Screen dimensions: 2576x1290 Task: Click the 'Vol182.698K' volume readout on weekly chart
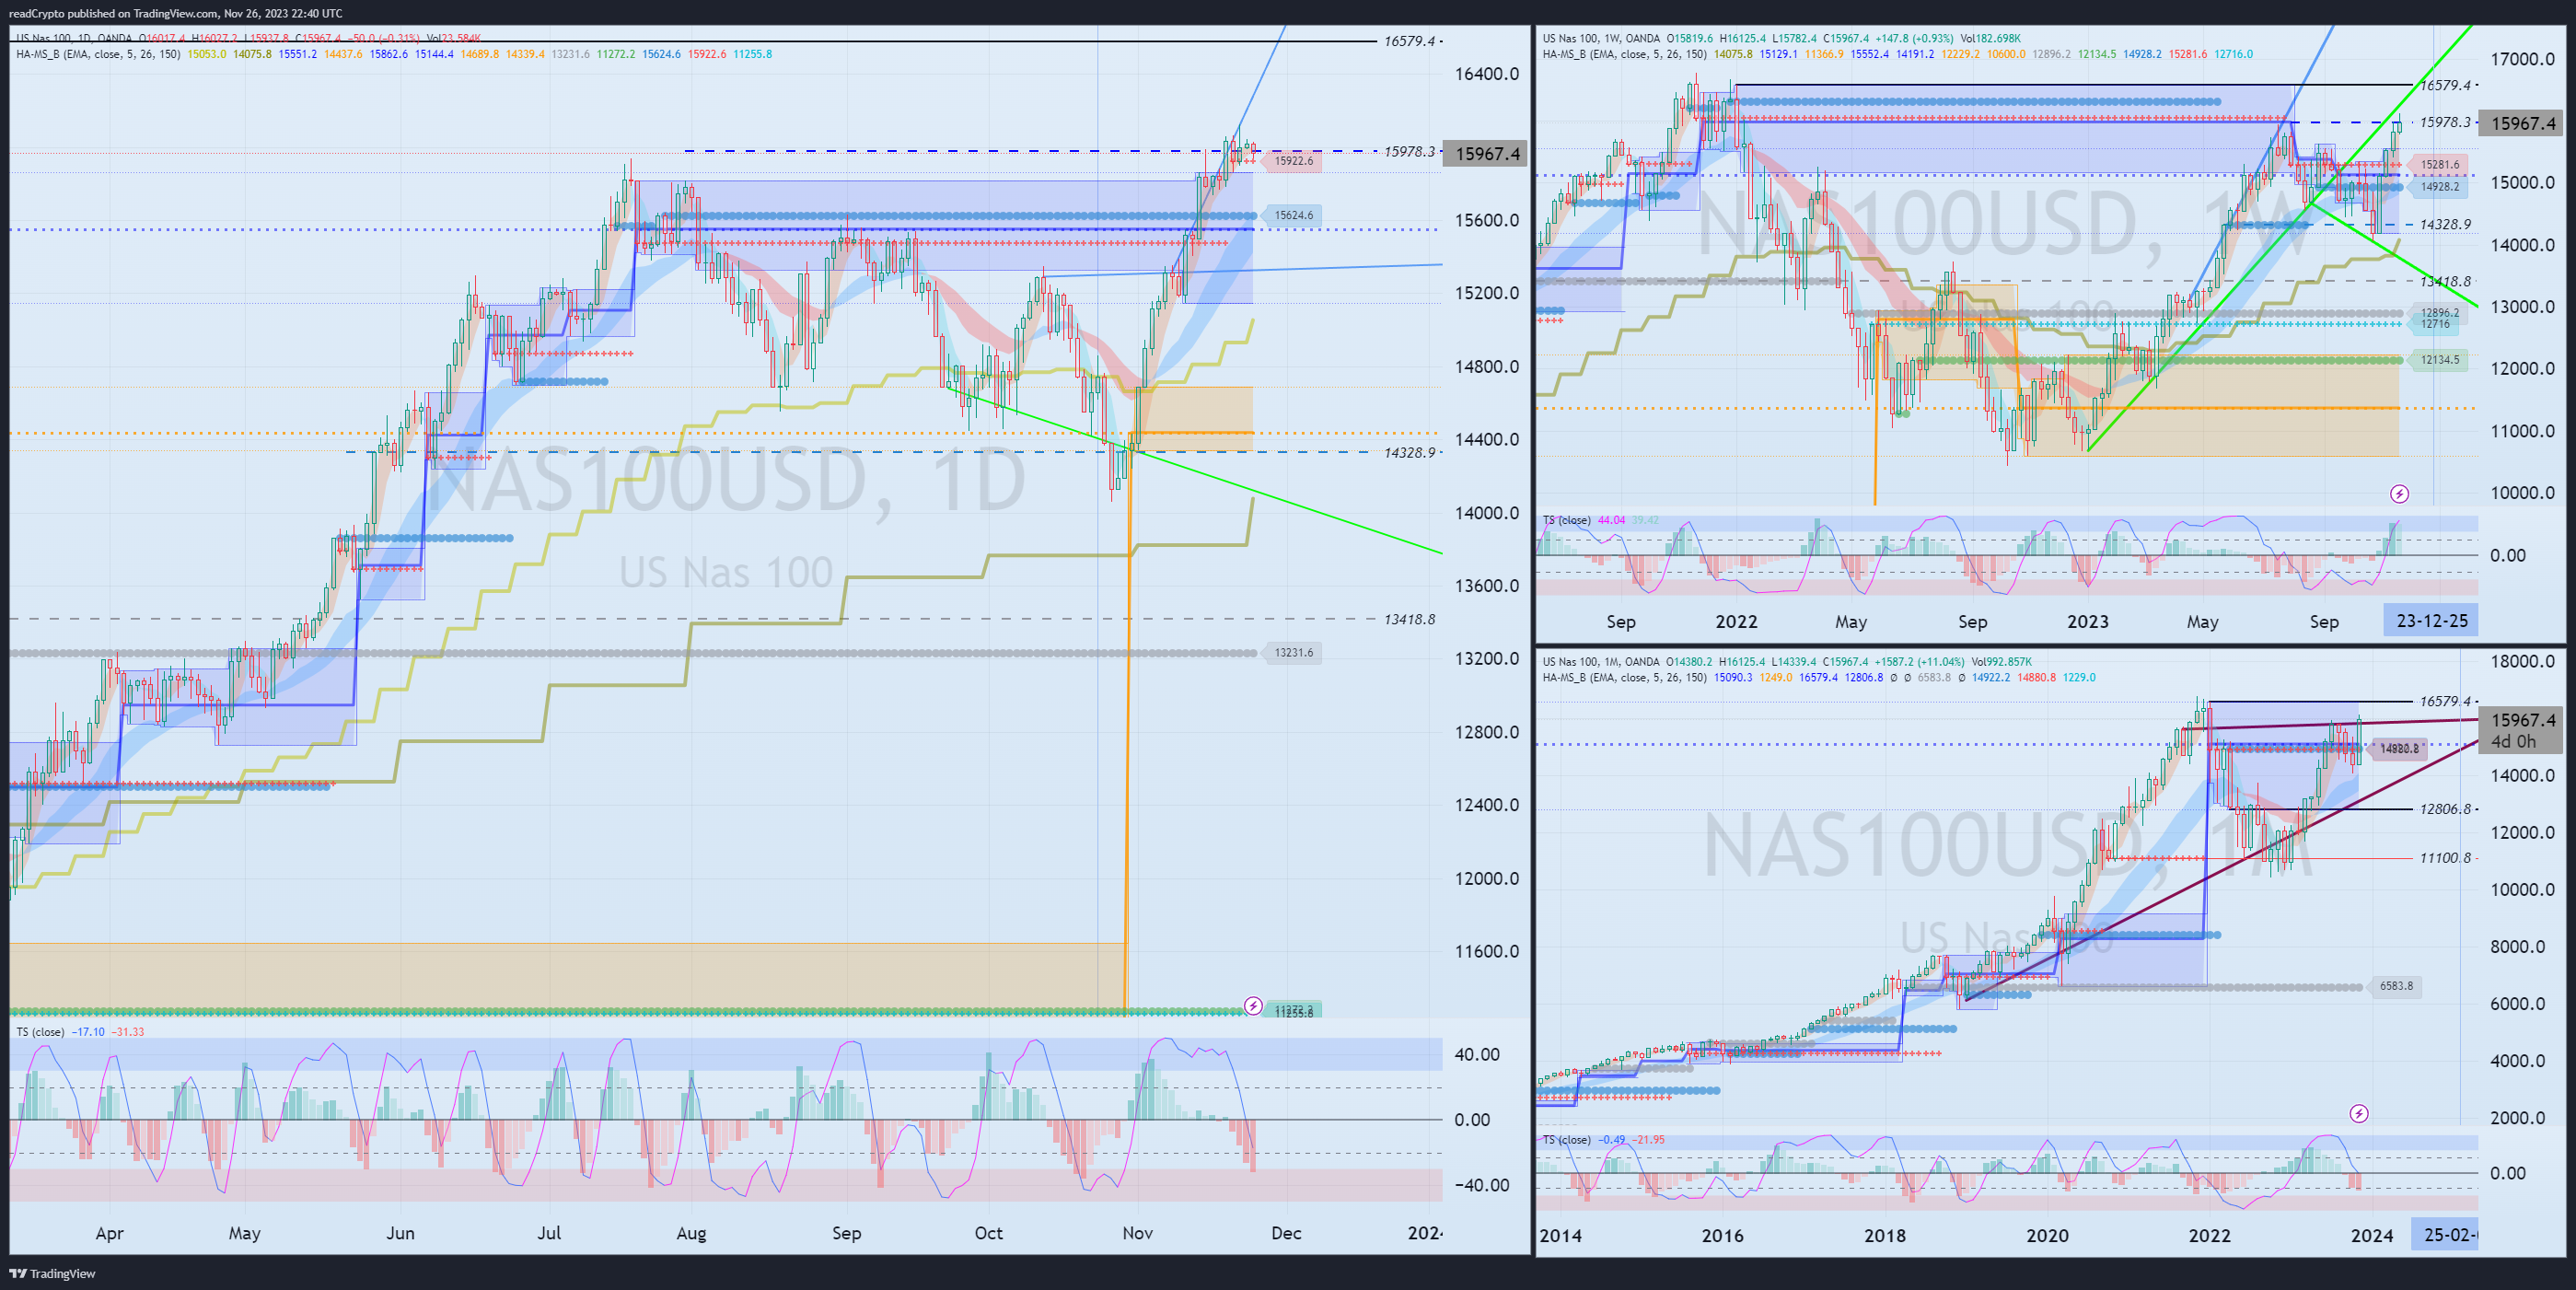[1990, 38]
